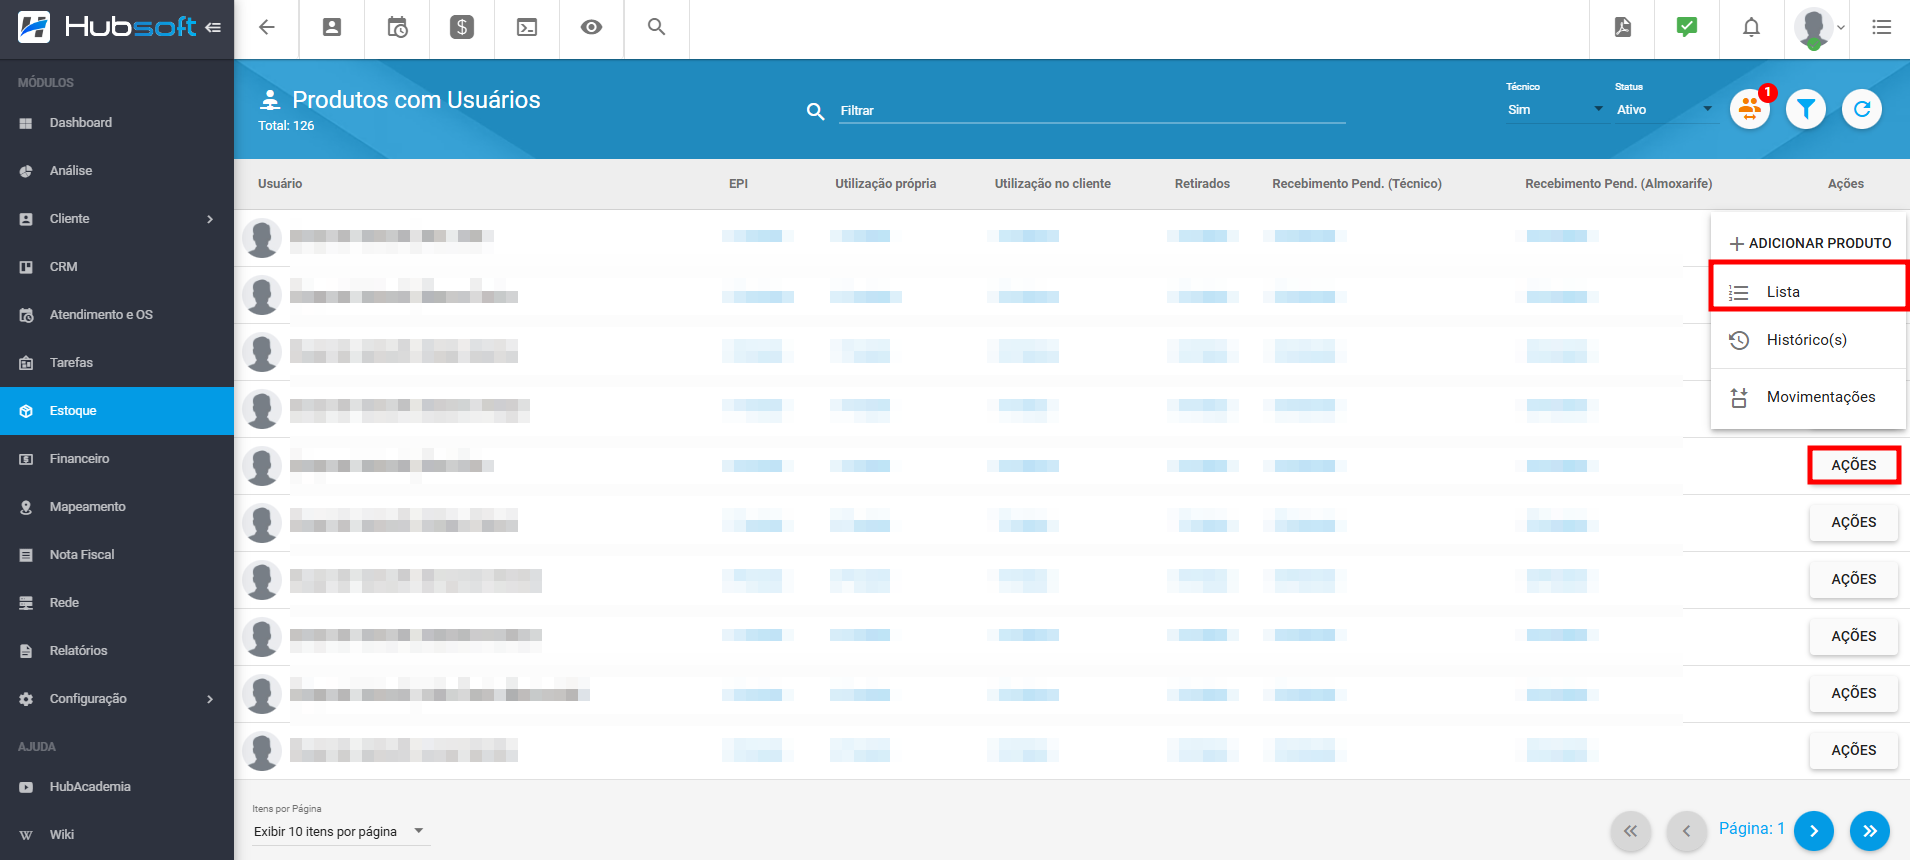Sort by Utilização no cliente column header

pyautogui.click(x=1053, y=184)
